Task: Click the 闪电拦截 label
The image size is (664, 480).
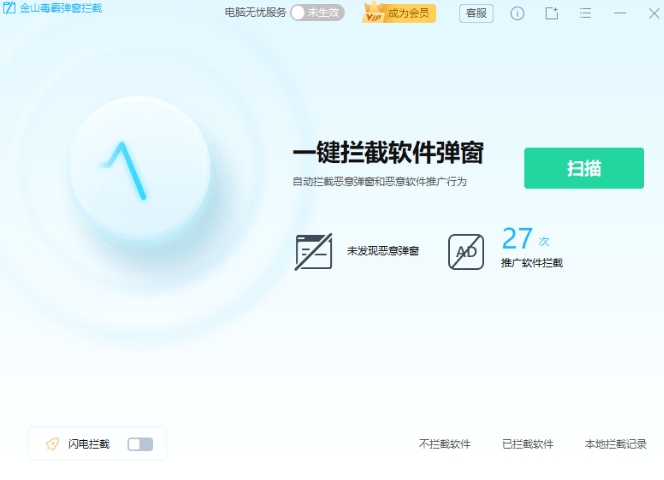Action: click(x=89, y=444)
